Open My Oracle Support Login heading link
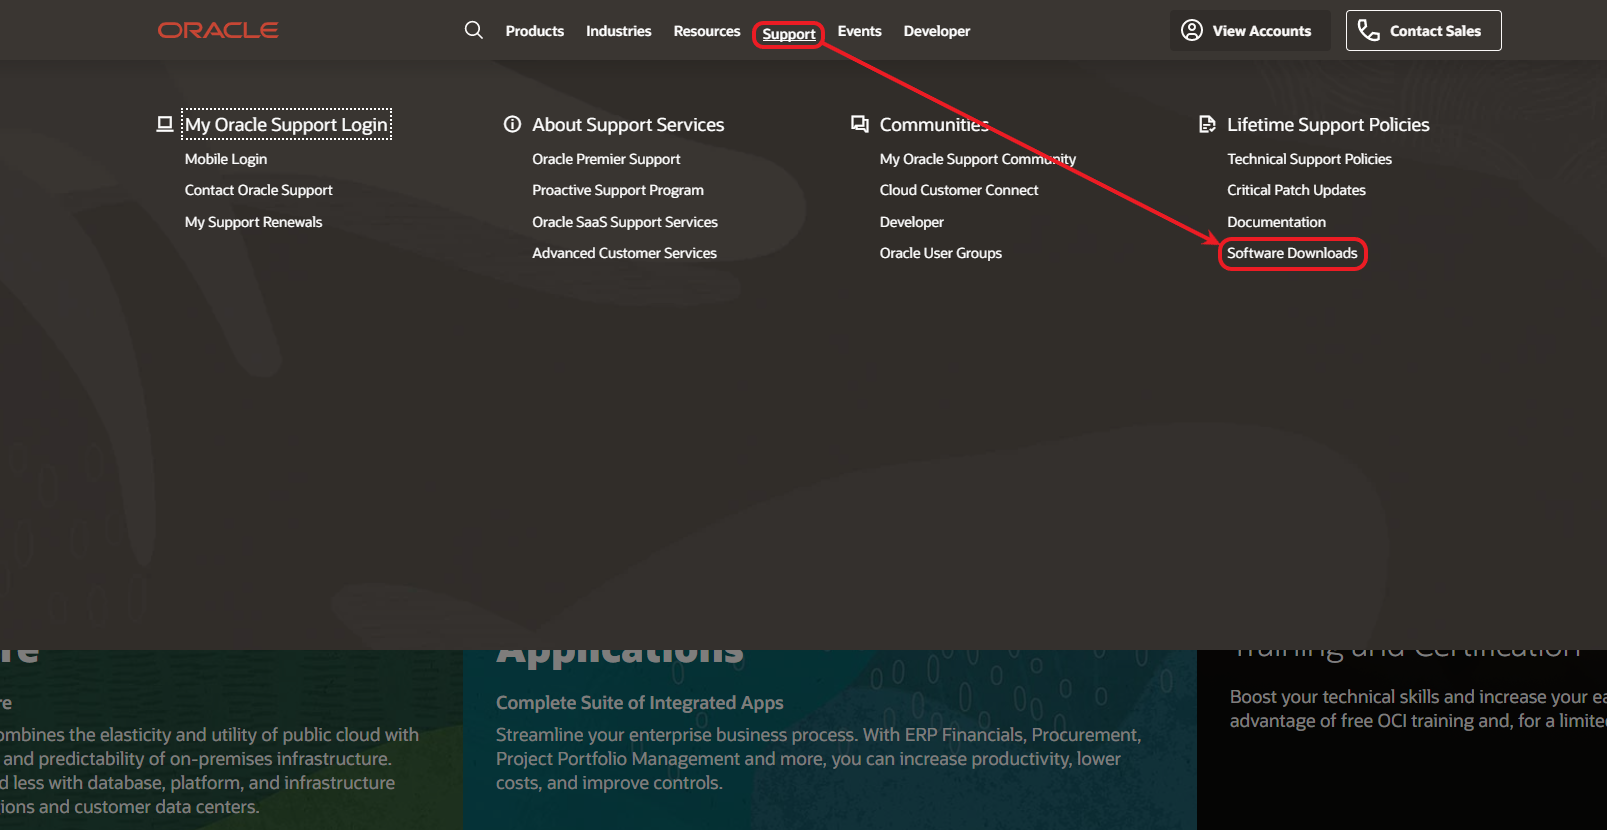 coord(286,124)
